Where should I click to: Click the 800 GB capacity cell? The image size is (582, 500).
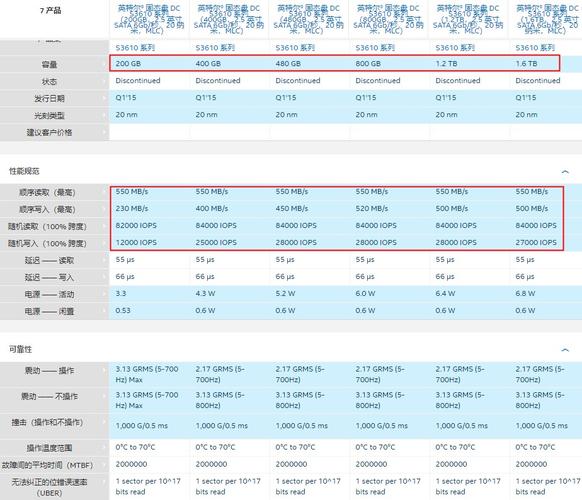368,64
